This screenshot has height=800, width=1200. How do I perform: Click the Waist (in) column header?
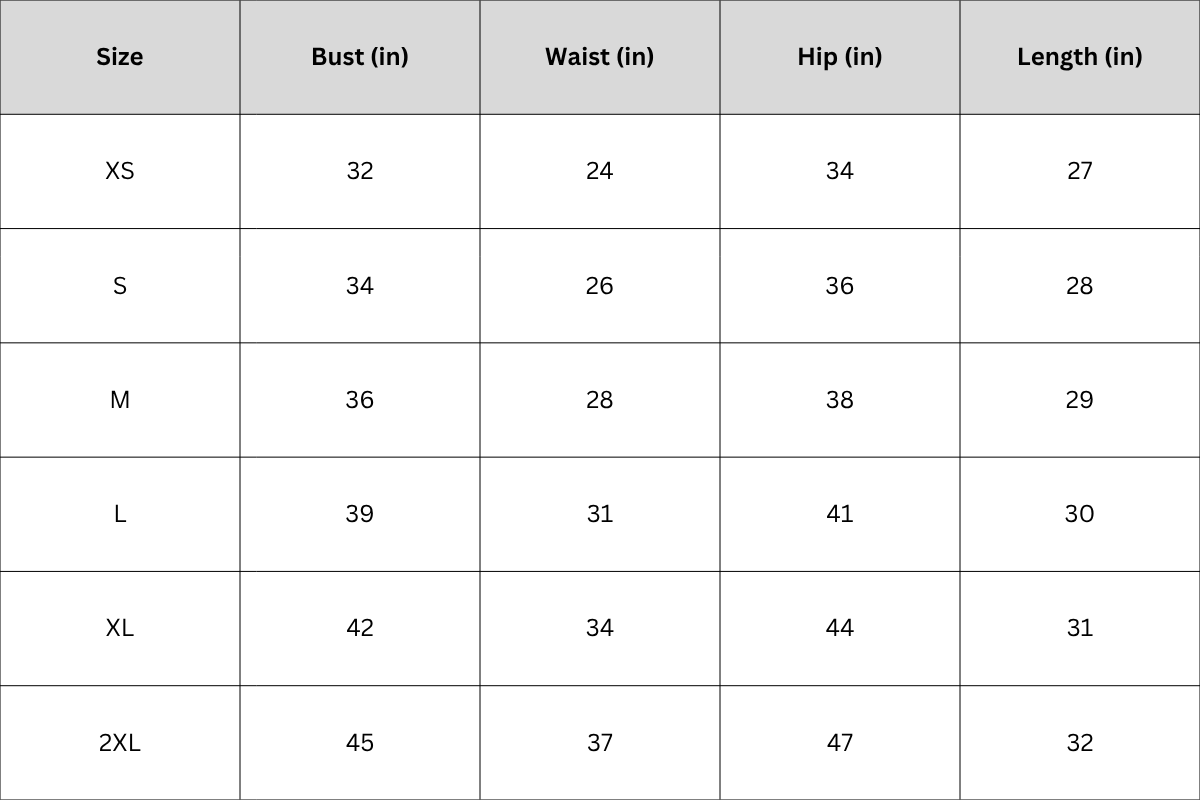(600, 57)
